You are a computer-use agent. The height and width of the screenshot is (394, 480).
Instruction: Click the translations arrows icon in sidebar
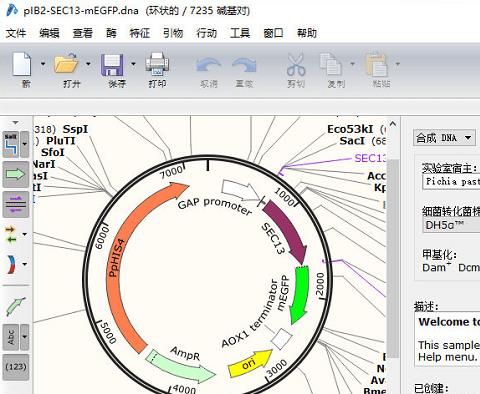pos(11,234)
